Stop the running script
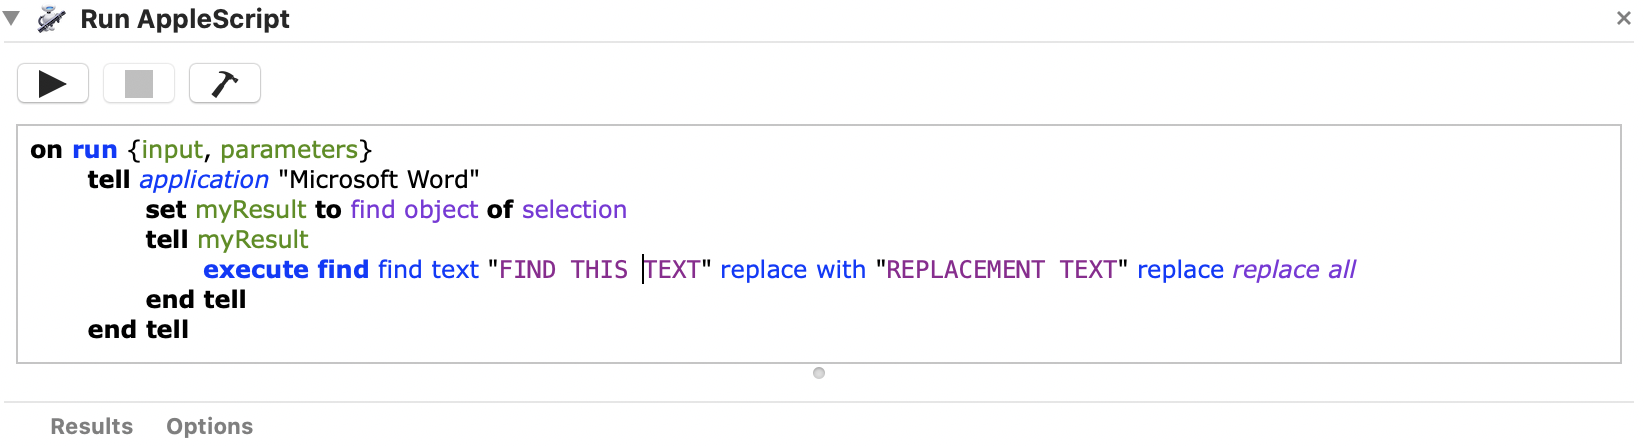 pos(139,83)
